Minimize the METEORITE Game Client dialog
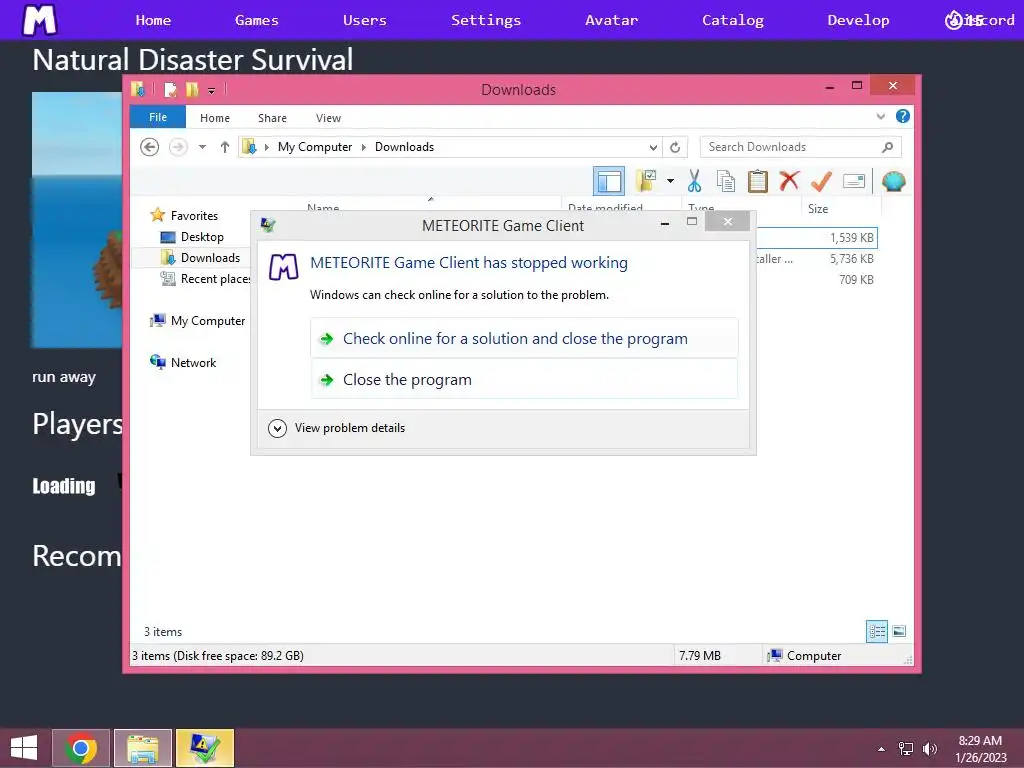The image size is (1024, 768). [665, 223]
